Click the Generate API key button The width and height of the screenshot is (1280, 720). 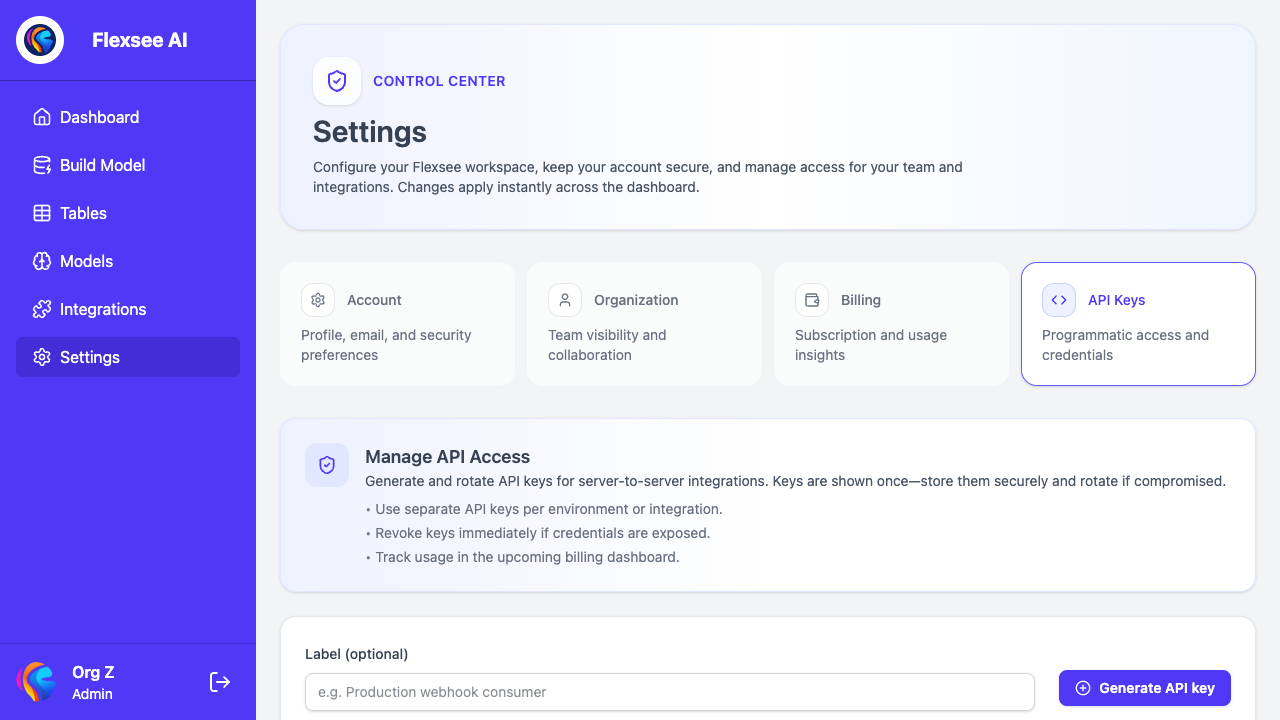pos(1144,688)
